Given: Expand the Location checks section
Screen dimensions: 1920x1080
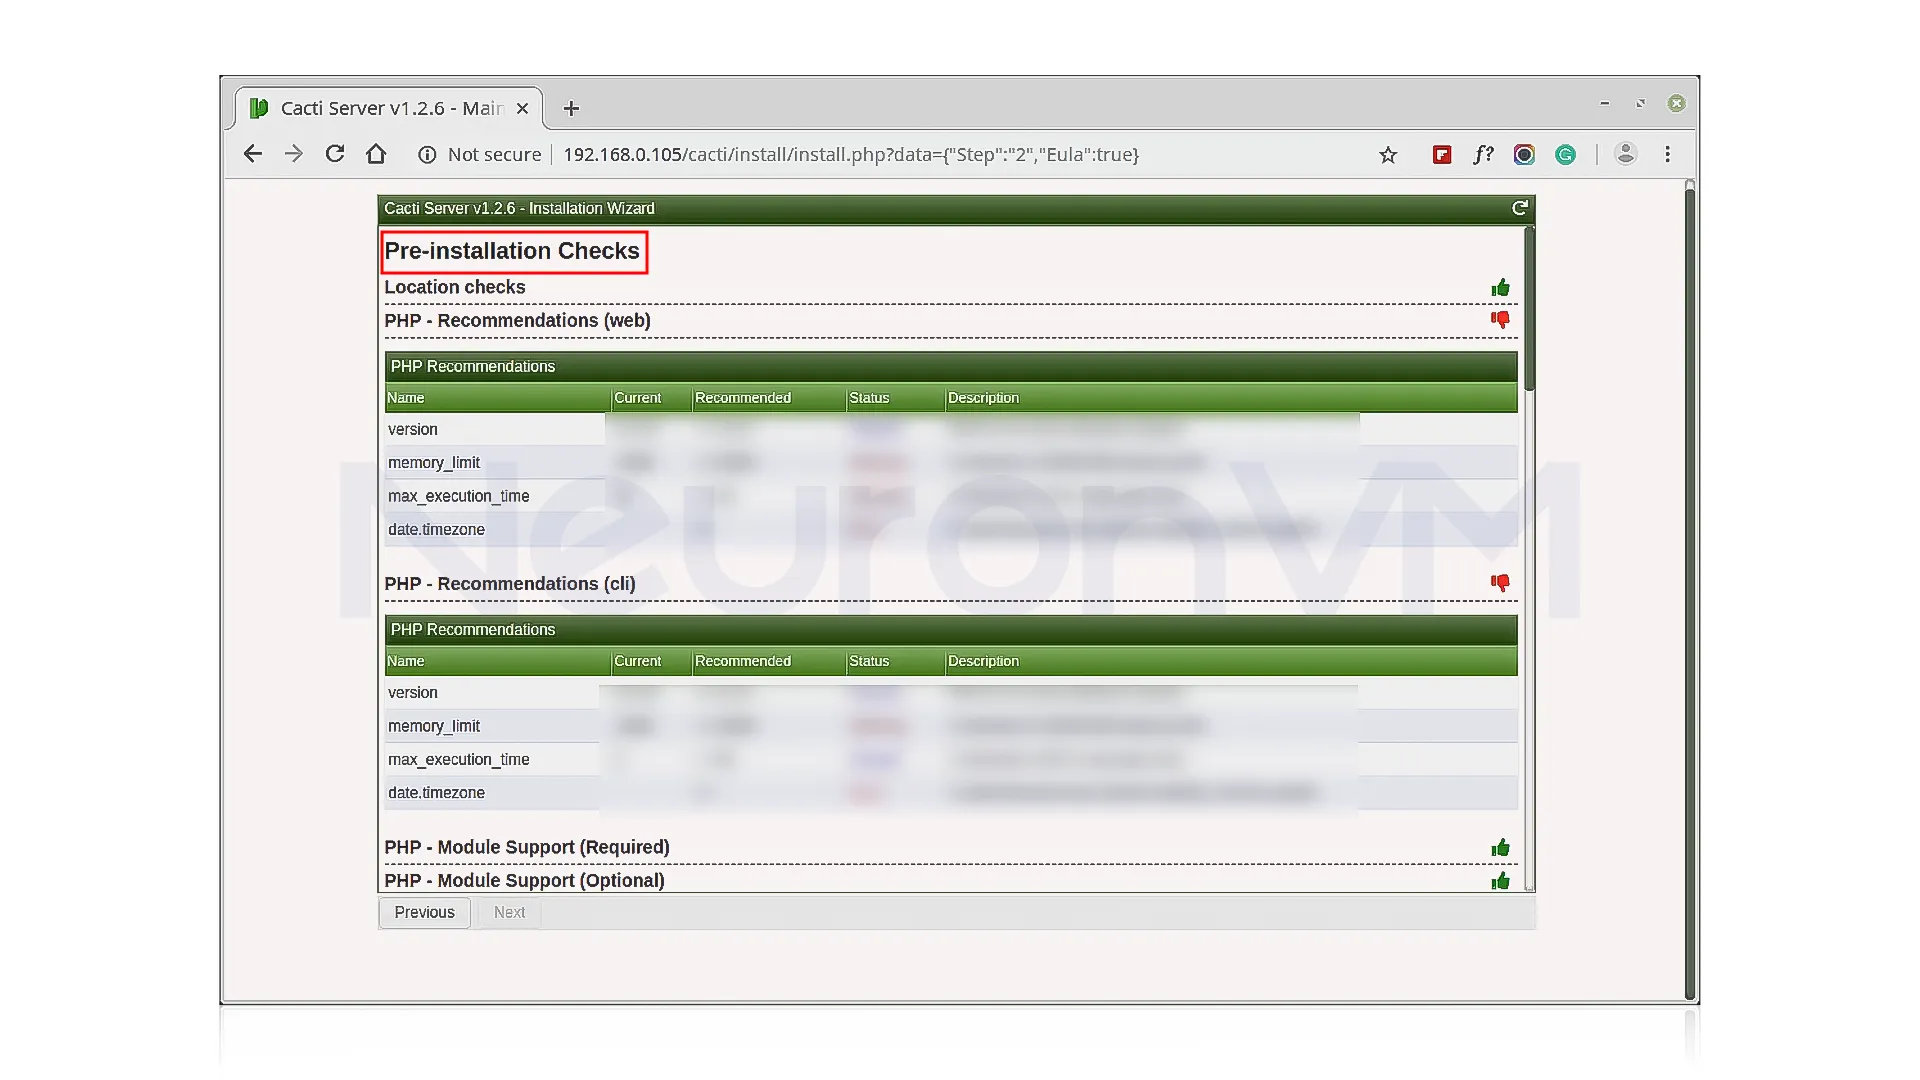Looking at the screenshot, I should tap(455, 287).
